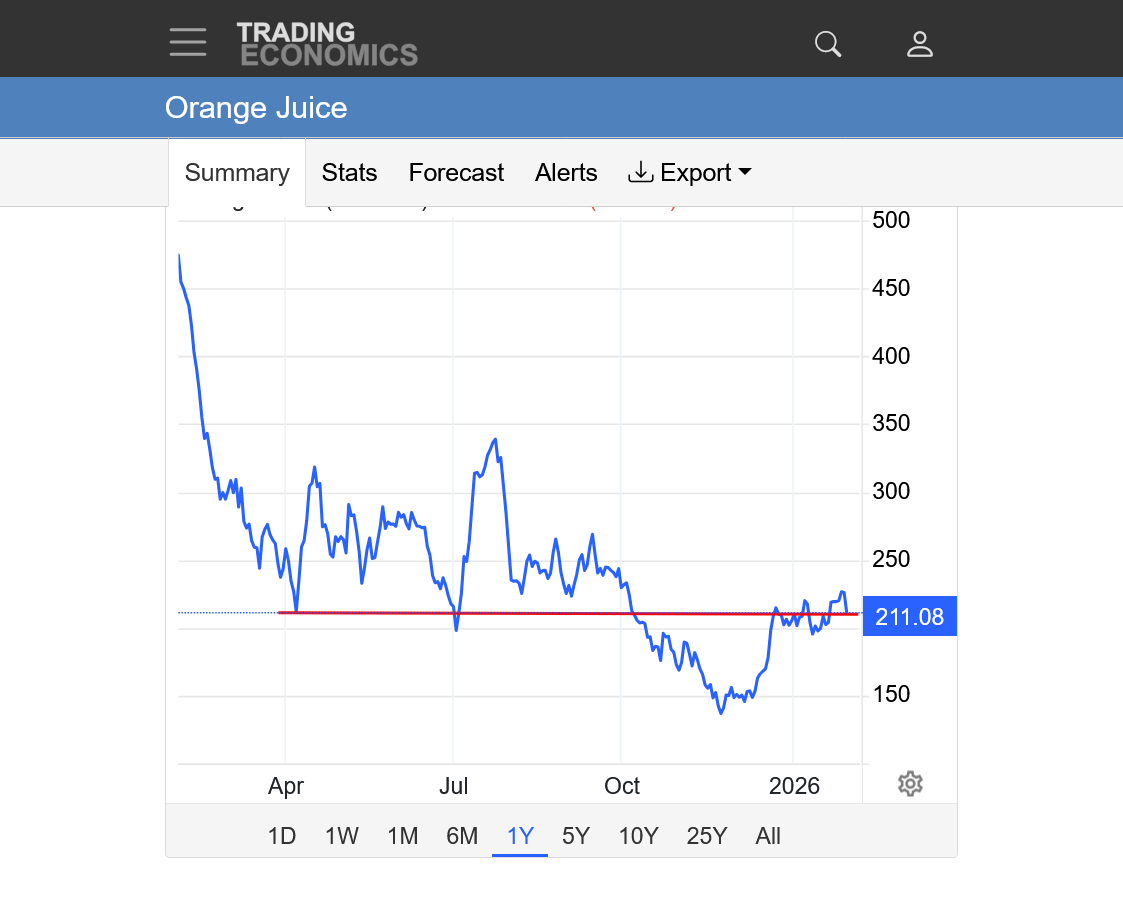The width and height of the screenshot is (1123, 901).
Task: Select the 1D time range
Action: 282,836
